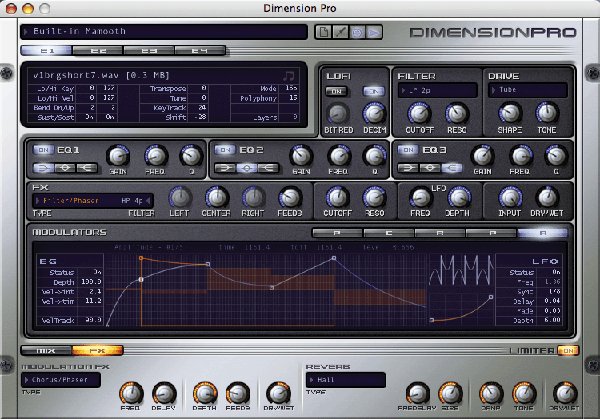Select the first modulator destination button

point(337,233)
